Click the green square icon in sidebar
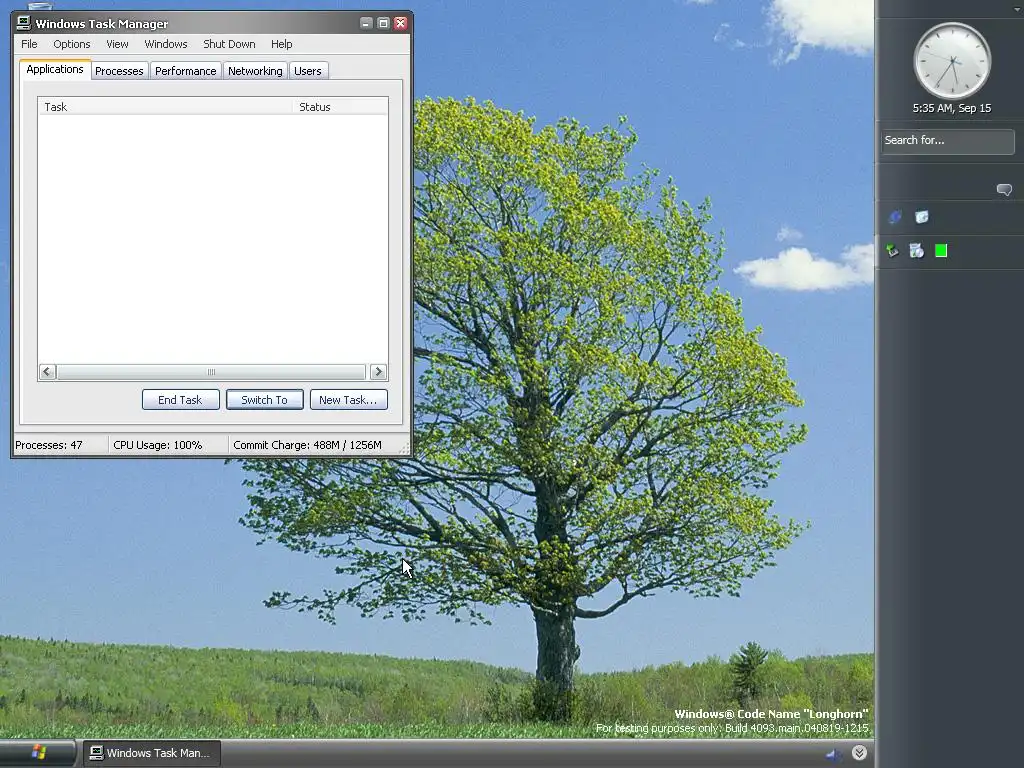 941,251
